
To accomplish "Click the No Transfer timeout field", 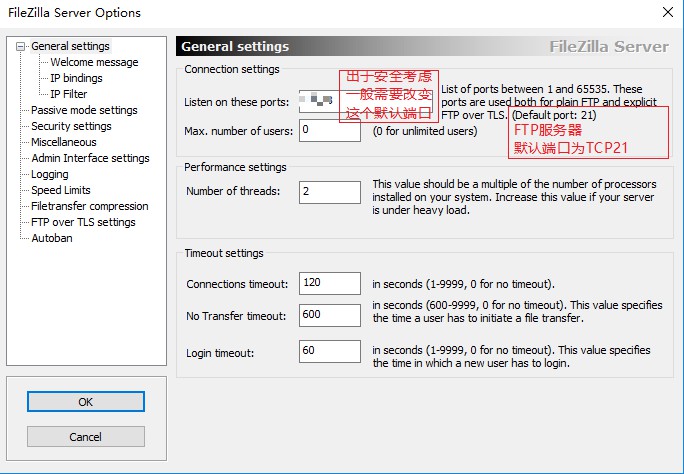I will (x=329, y=315).
